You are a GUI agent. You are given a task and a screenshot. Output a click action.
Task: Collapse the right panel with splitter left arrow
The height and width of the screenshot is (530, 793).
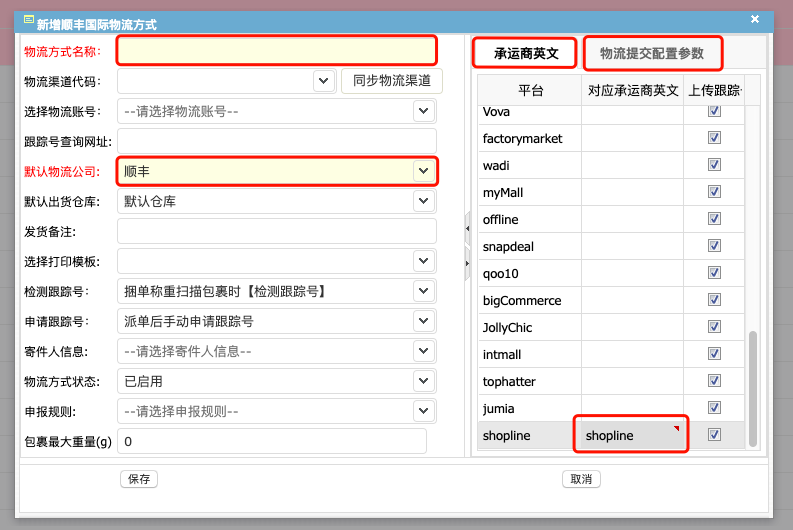point(467,229)
